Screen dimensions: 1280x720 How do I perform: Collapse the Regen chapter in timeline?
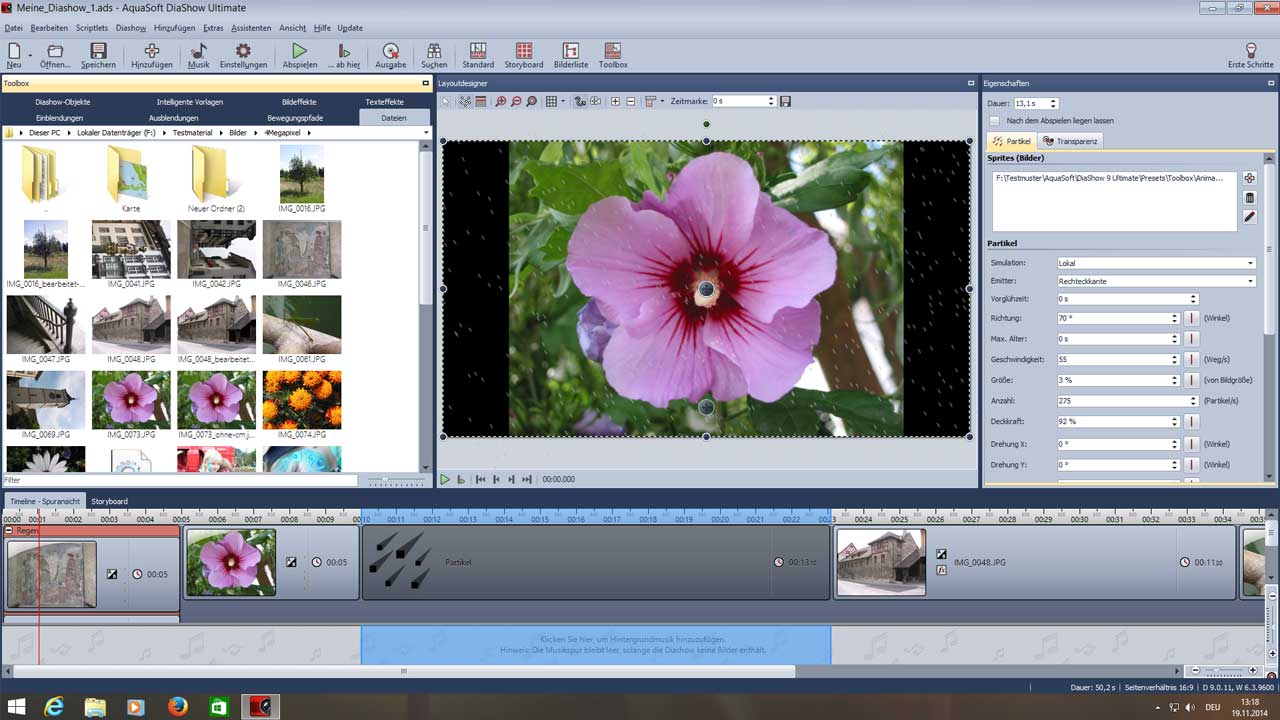click(x=9, y=530)
